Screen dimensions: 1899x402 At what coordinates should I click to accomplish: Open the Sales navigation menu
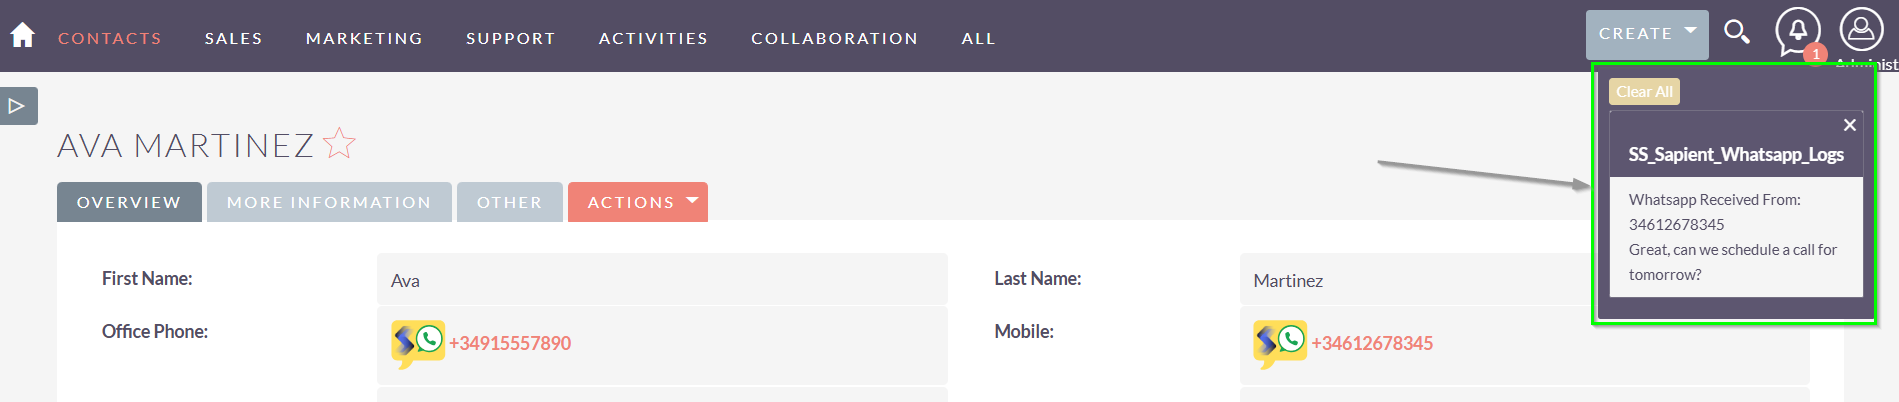[233, 38]
